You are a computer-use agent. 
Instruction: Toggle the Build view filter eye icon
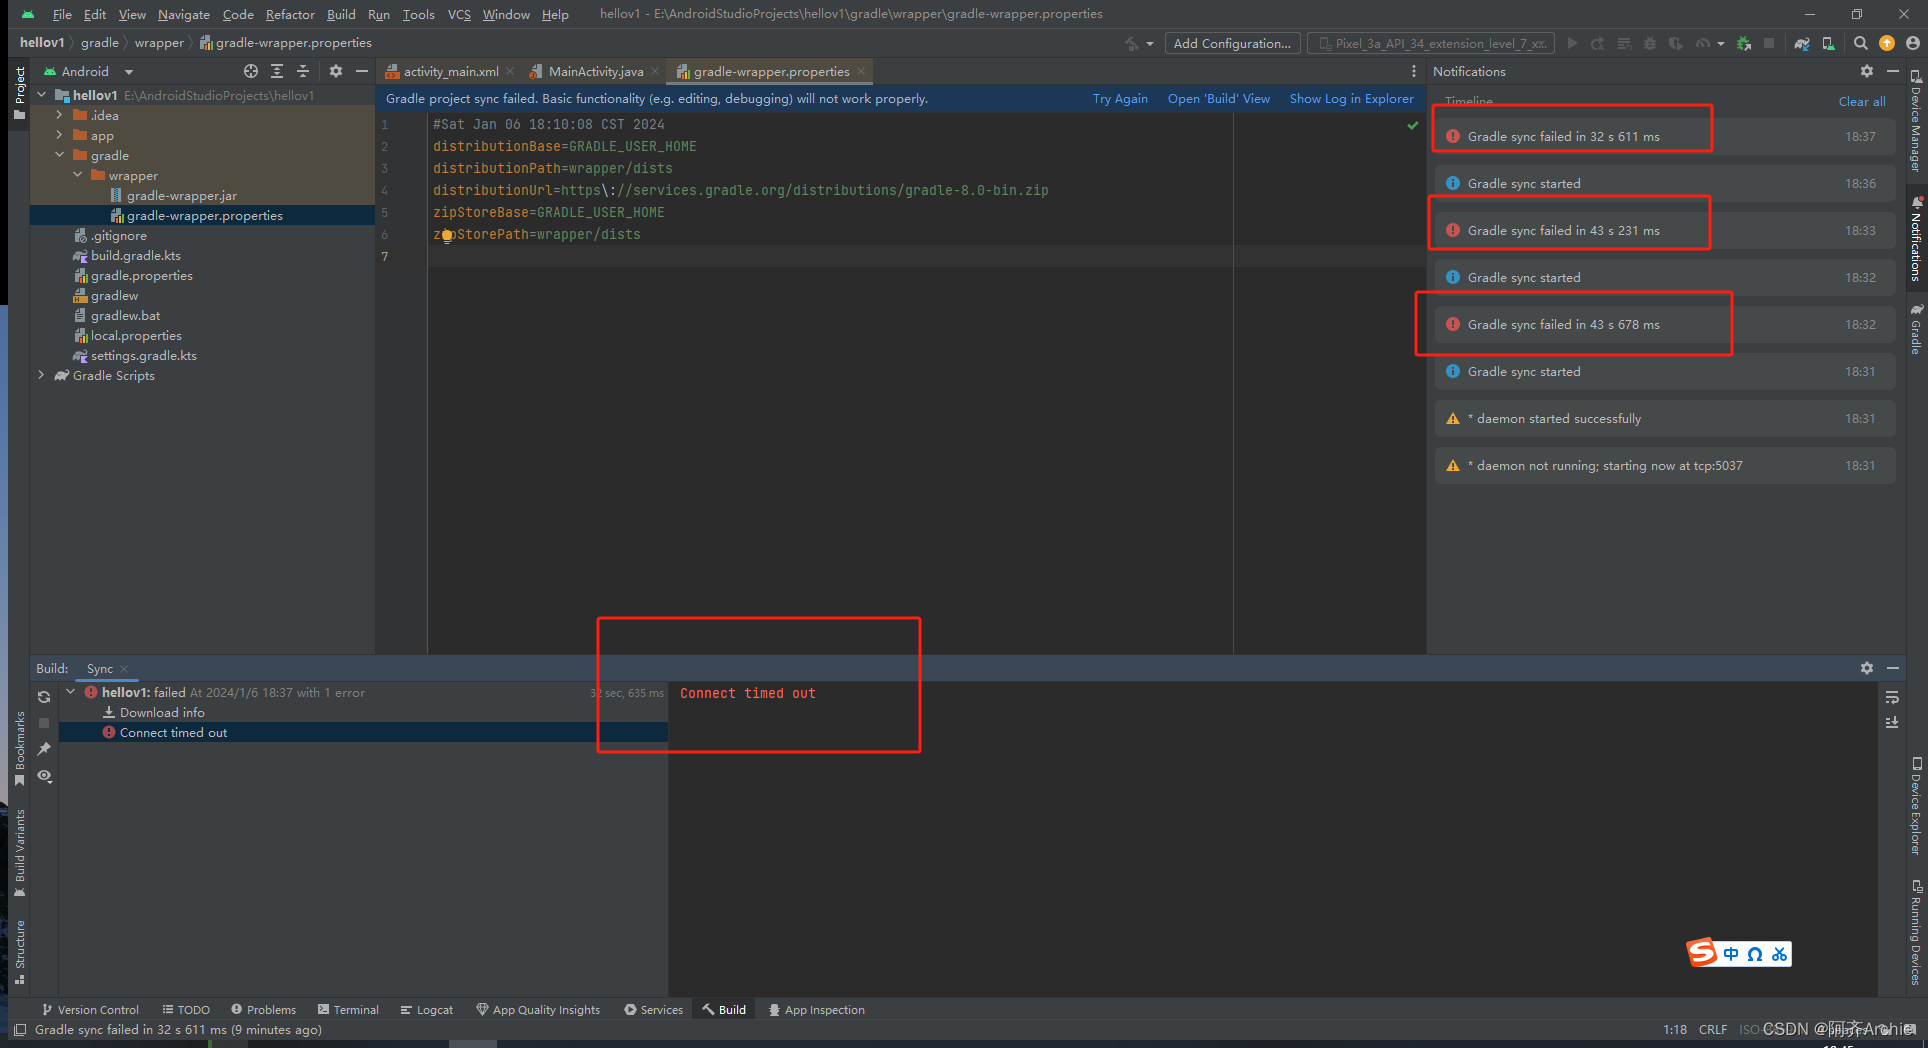click(x=44, y=776)
